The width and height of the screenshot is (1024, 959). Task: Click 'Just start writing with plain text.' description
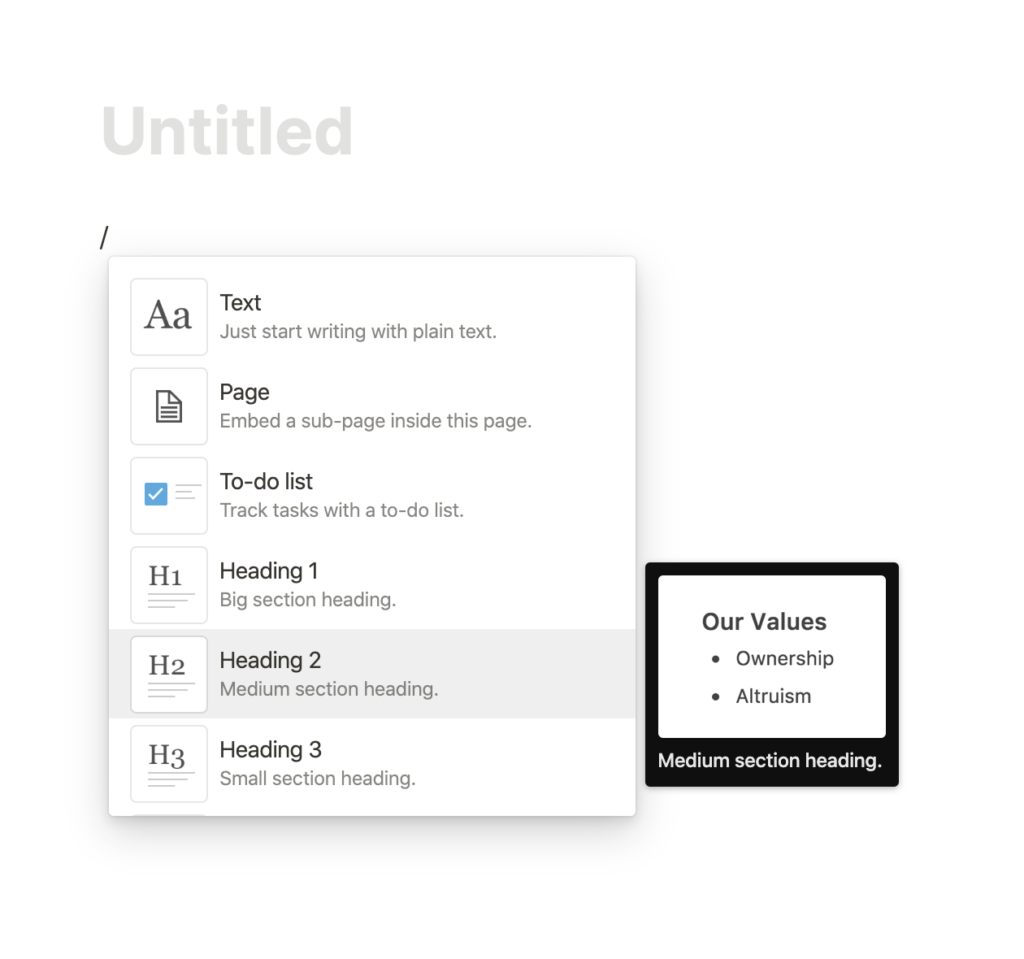[x=358, y=332]
